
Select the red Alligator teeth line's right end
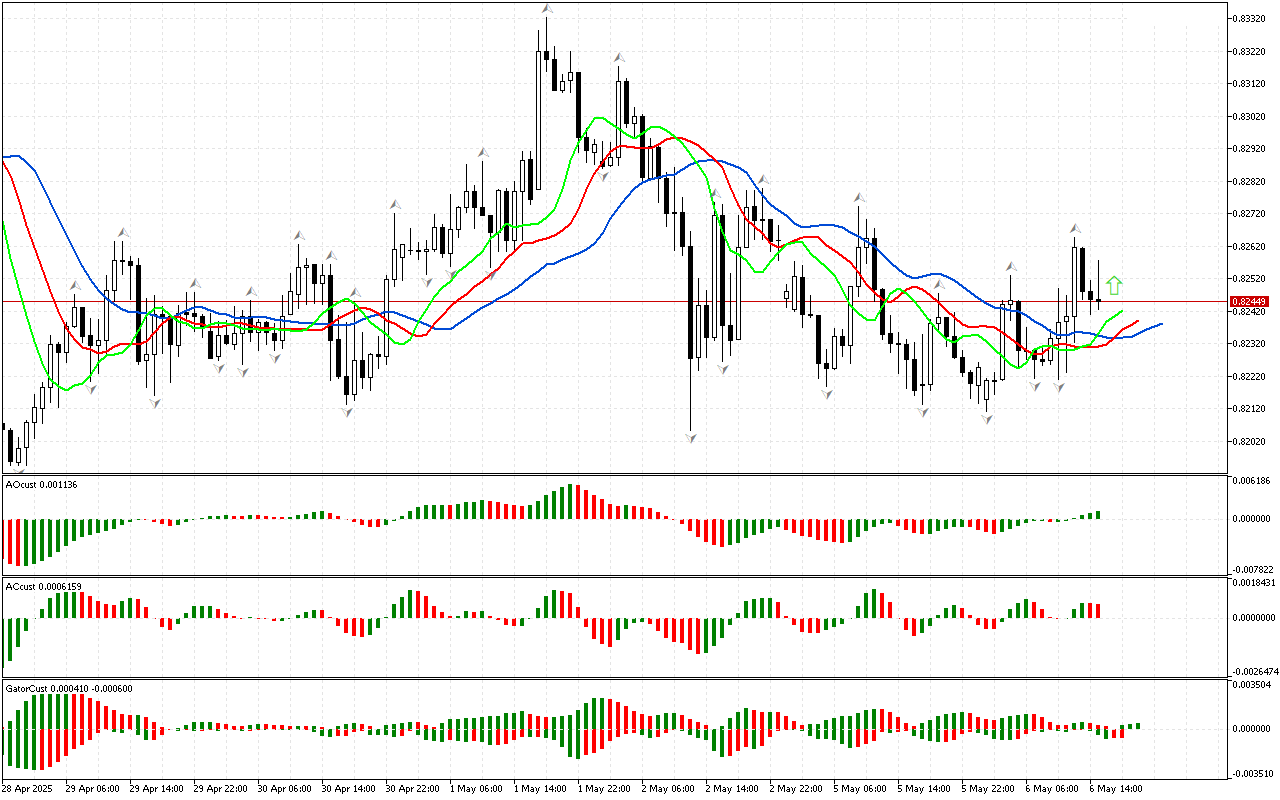click(x=1137, y=322)
